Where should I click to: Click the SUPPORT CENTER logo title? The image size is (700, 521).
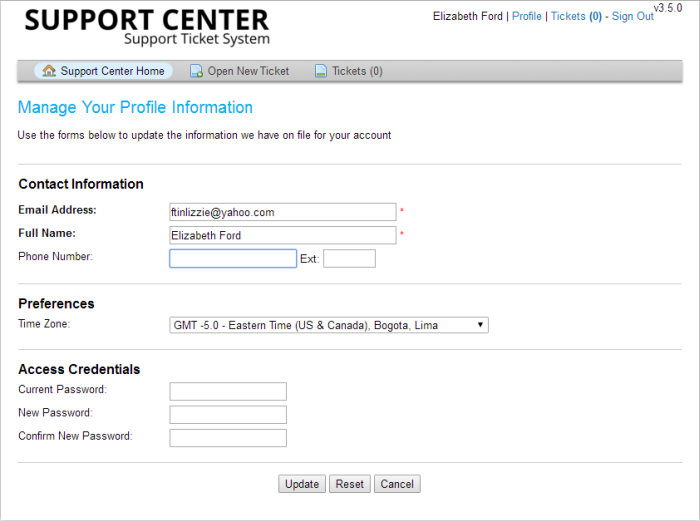(x=146, y=20)
